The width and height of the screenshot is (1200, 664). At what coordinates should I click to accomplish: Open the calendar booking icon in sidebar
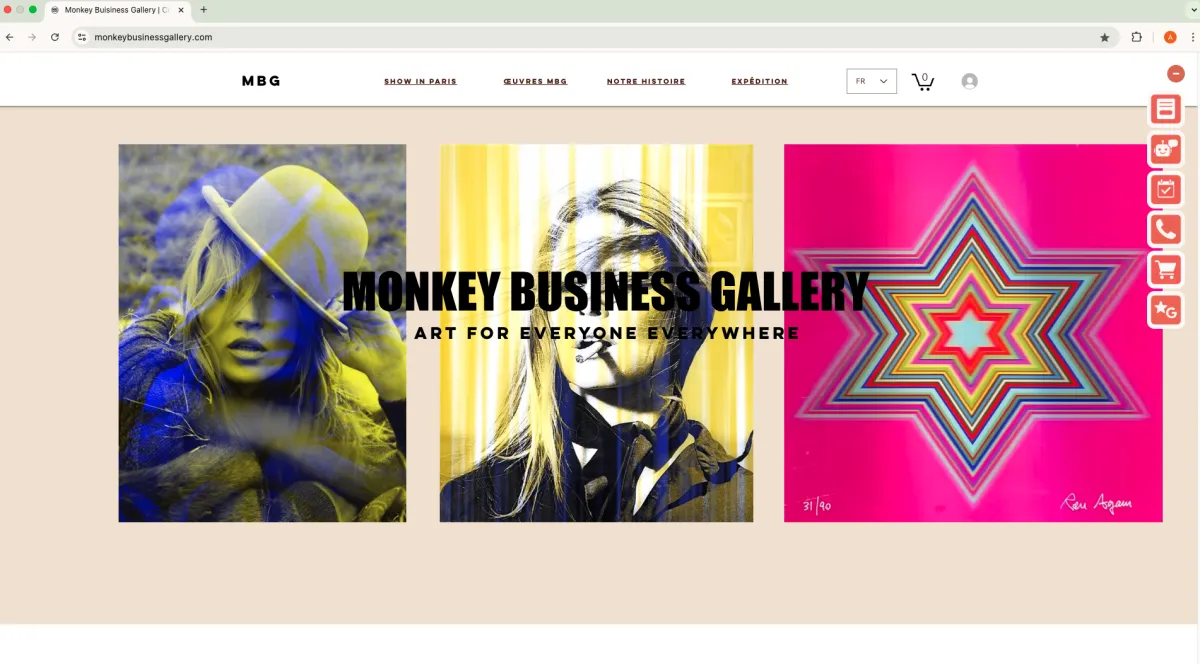tap(1166, 189)
